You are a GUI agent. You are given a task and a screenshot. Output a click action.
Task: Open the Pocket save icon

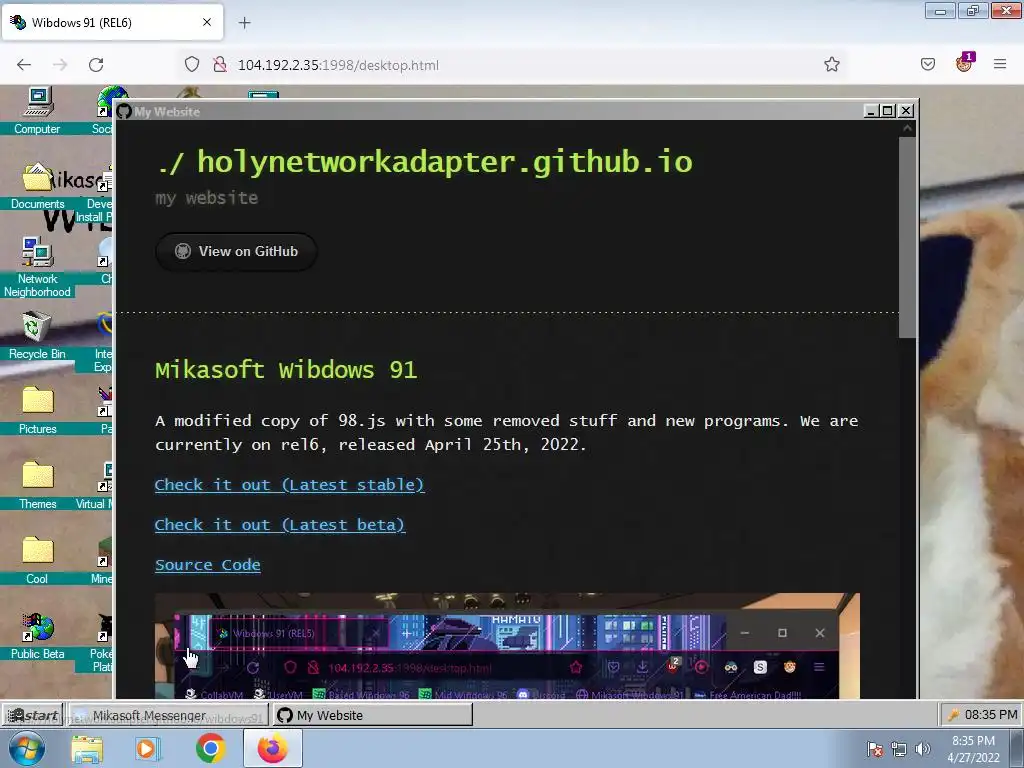tap(928, 65)
